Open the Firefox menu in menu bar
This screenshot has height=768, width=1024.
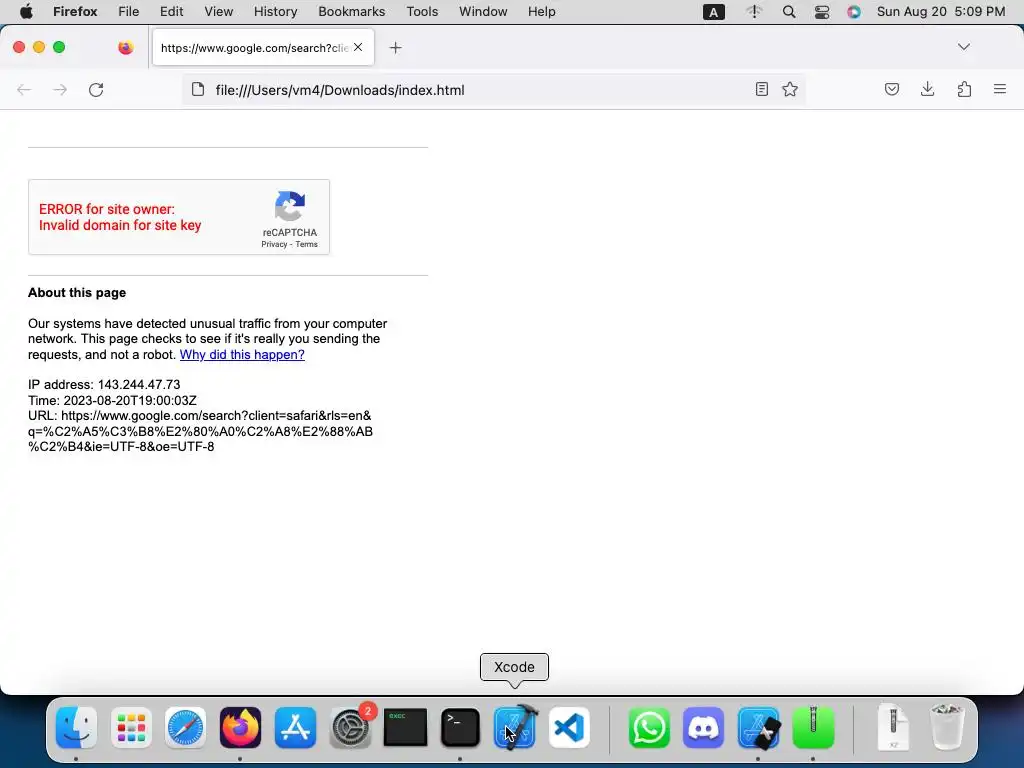(75, 12)
